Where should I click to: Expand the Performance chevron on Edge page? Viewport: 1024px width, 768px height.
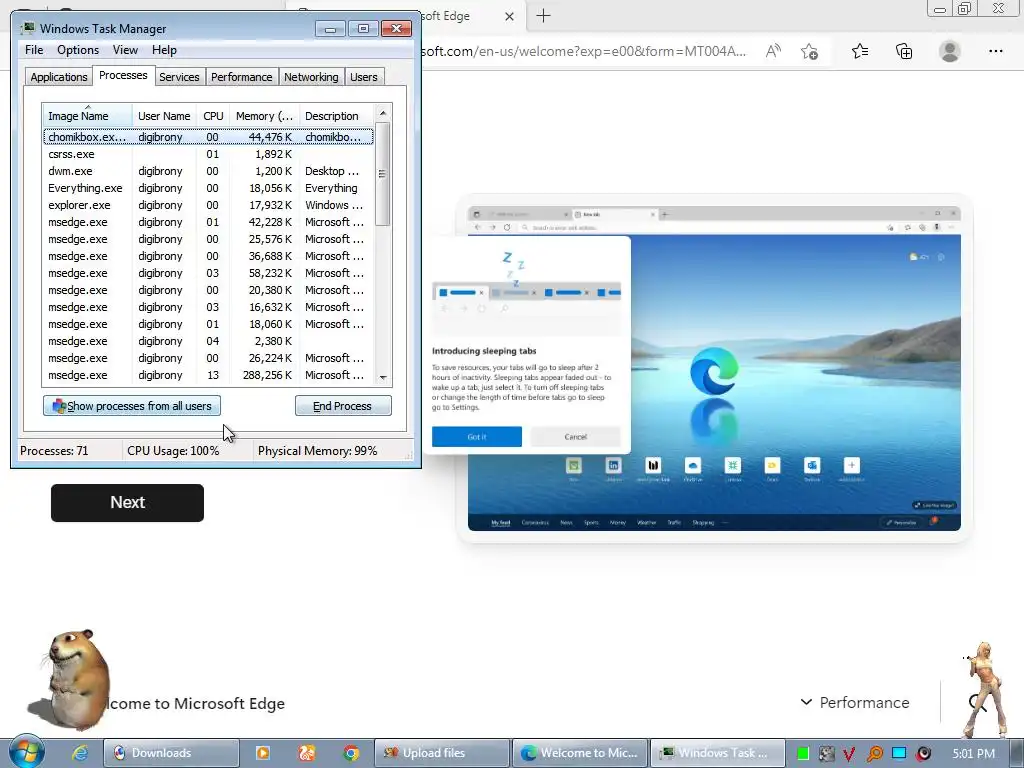coord(807,702)
